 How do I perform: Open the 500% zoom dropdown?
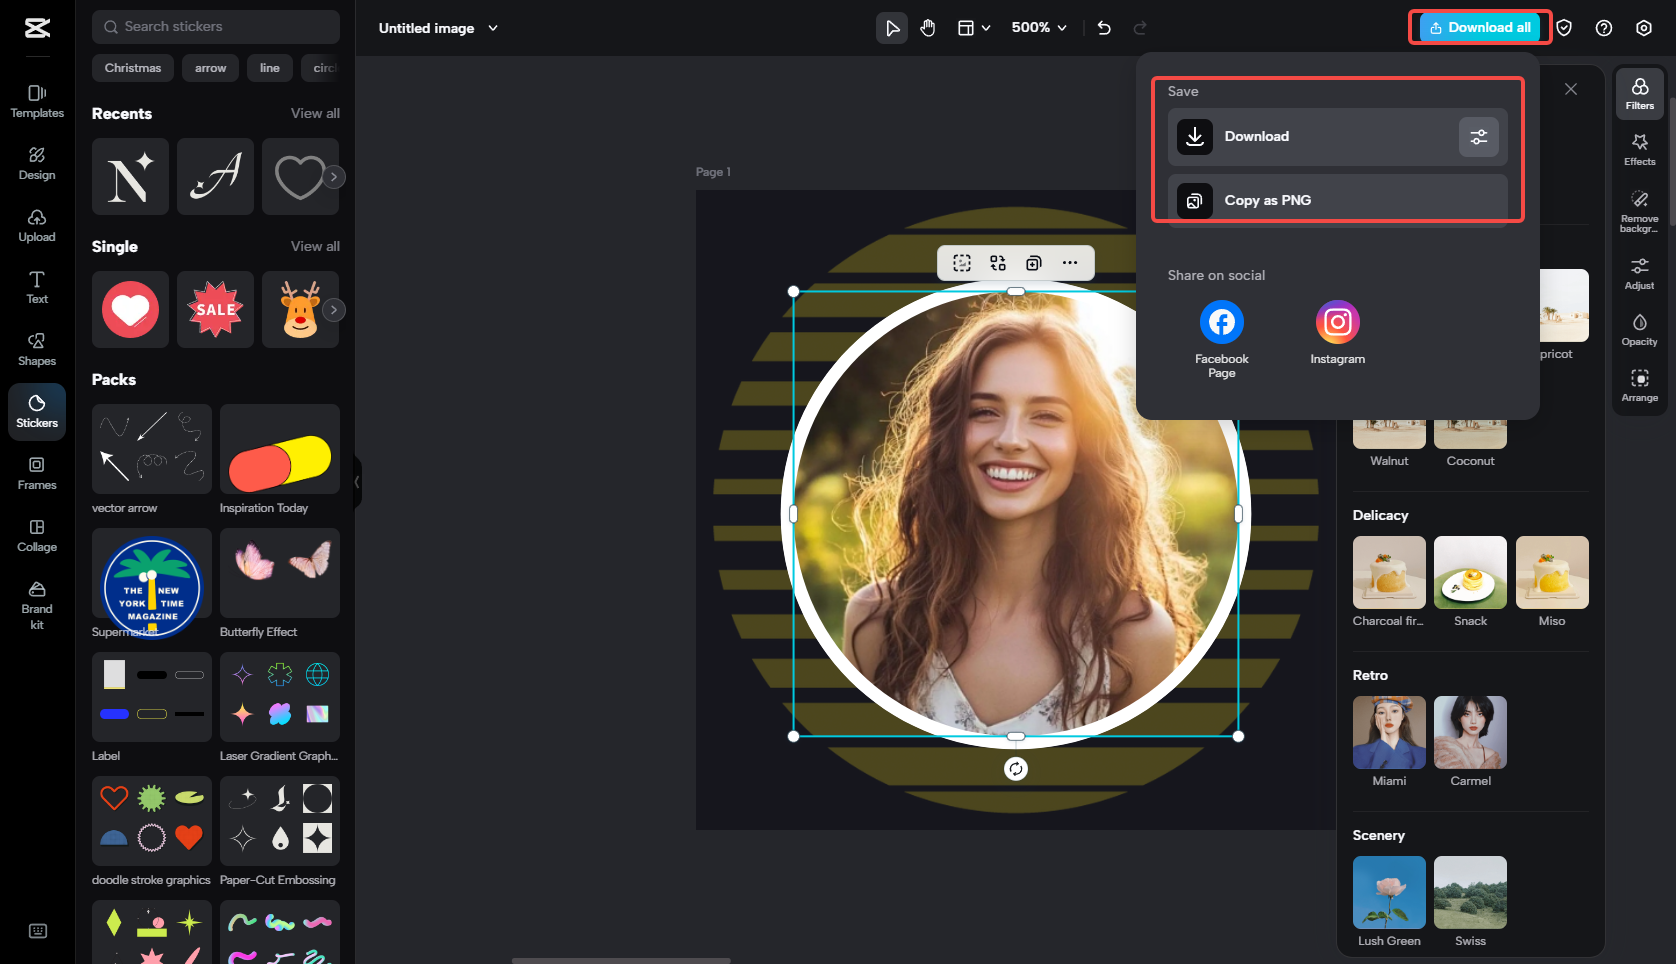tap(1039, 28)
